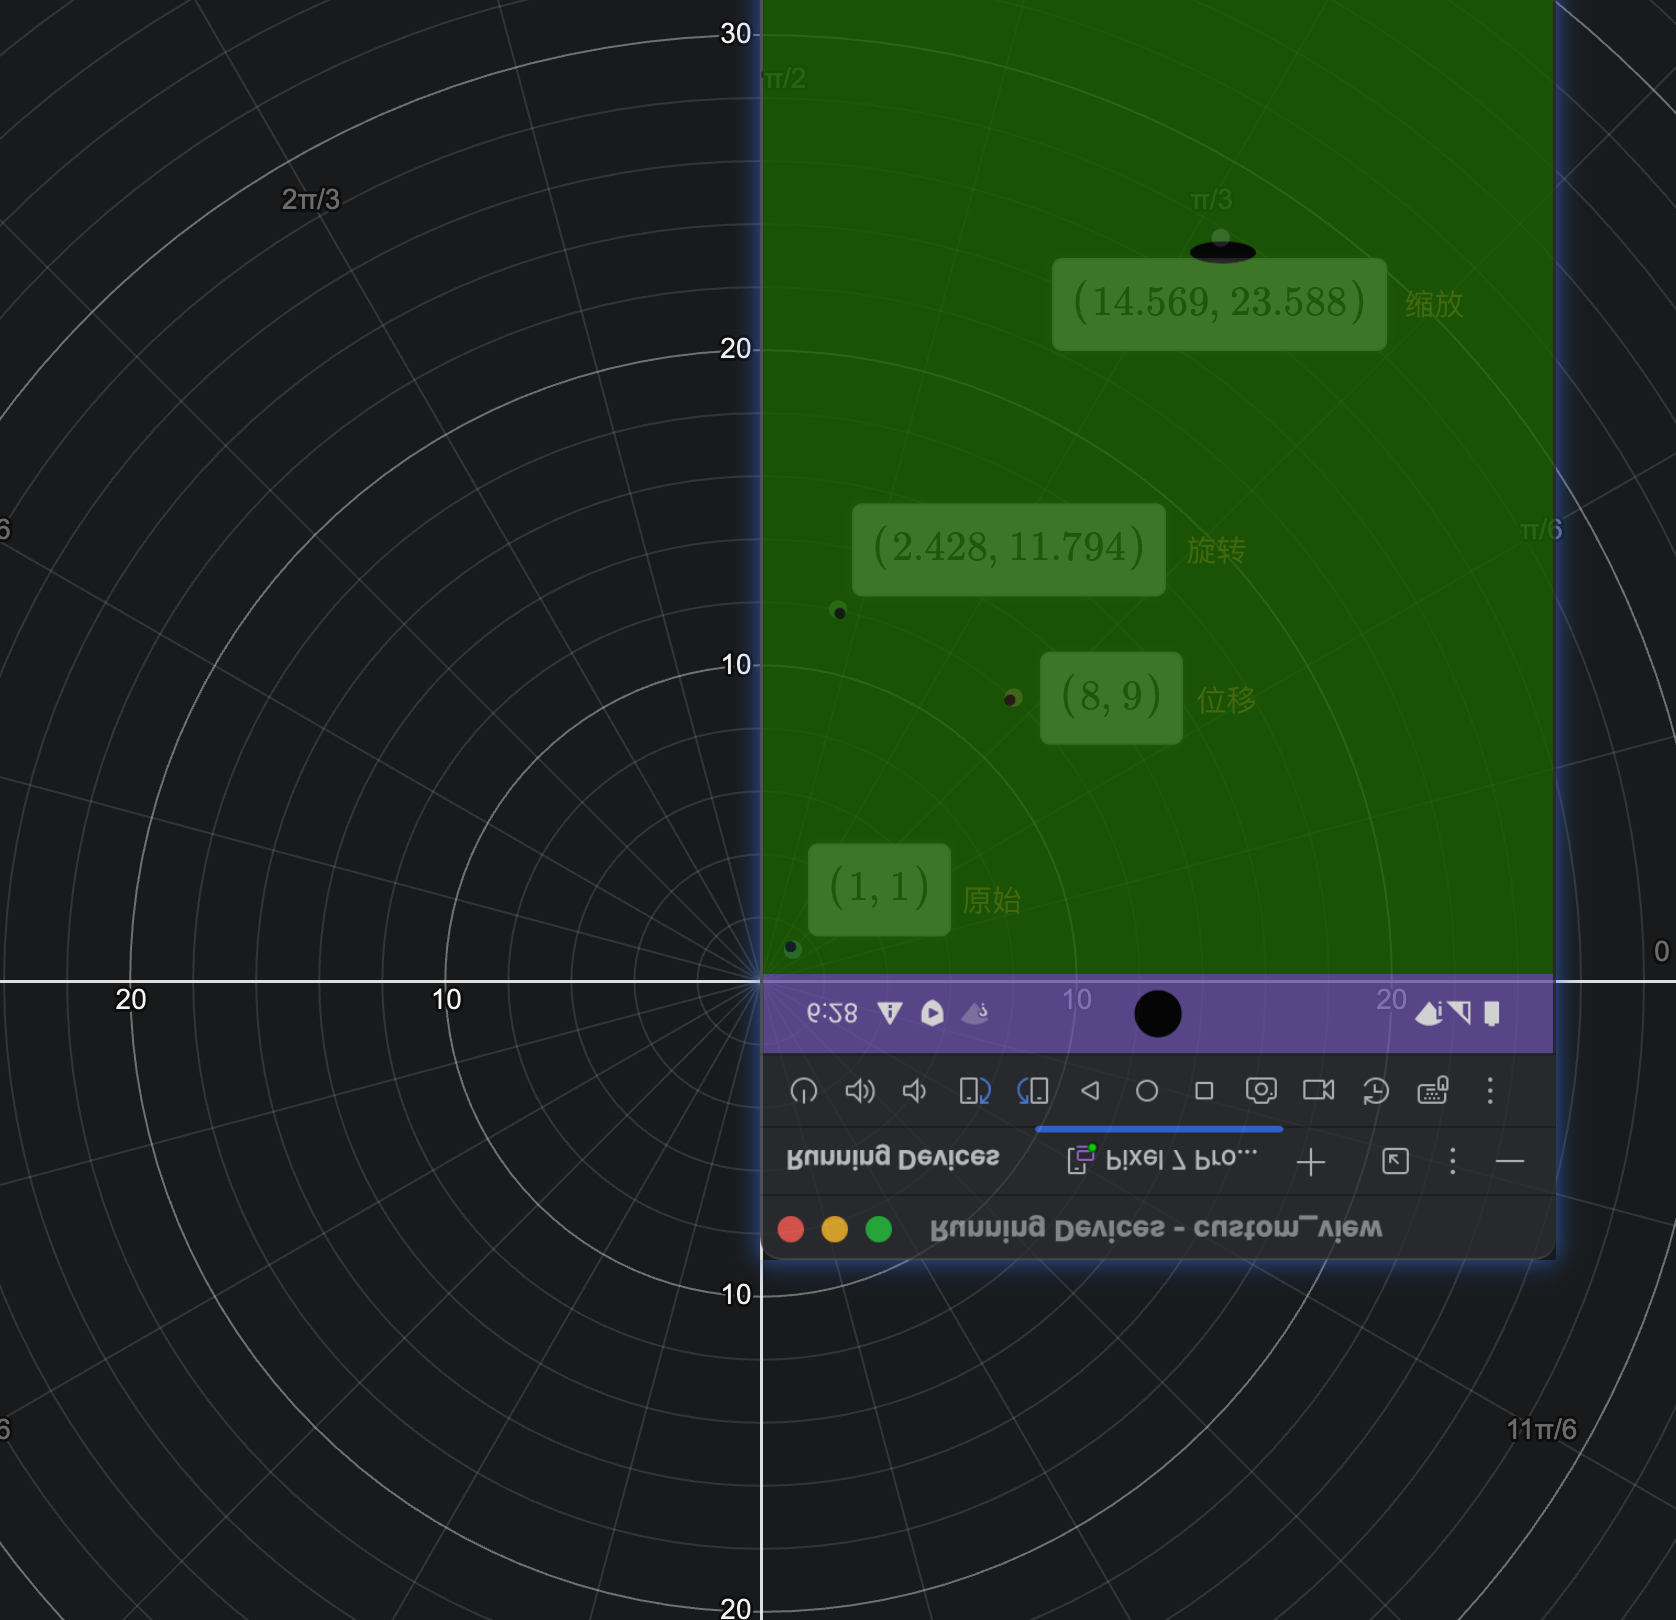The height and width of the screenshot is (1620, 1676).
Task: Click the plus icon to add device
Action: 1310,1161
